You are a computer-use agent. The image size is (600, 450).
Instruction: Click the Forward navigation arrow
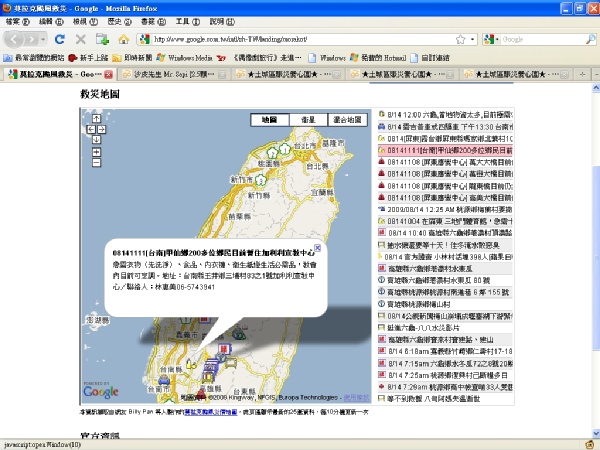click(32, 39)
